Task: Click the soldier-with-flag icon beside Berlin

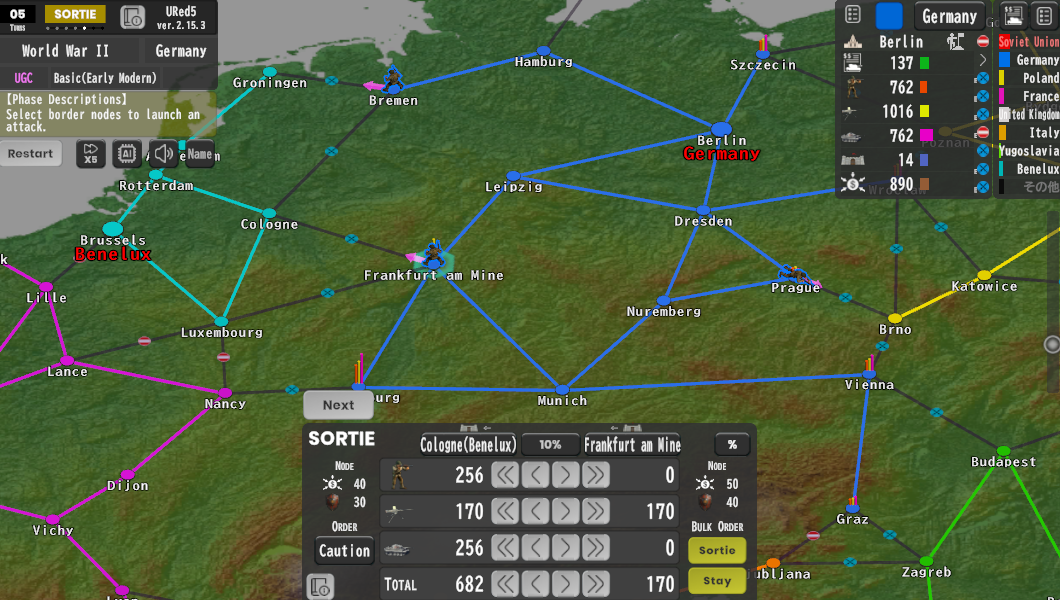Action: 955,41
